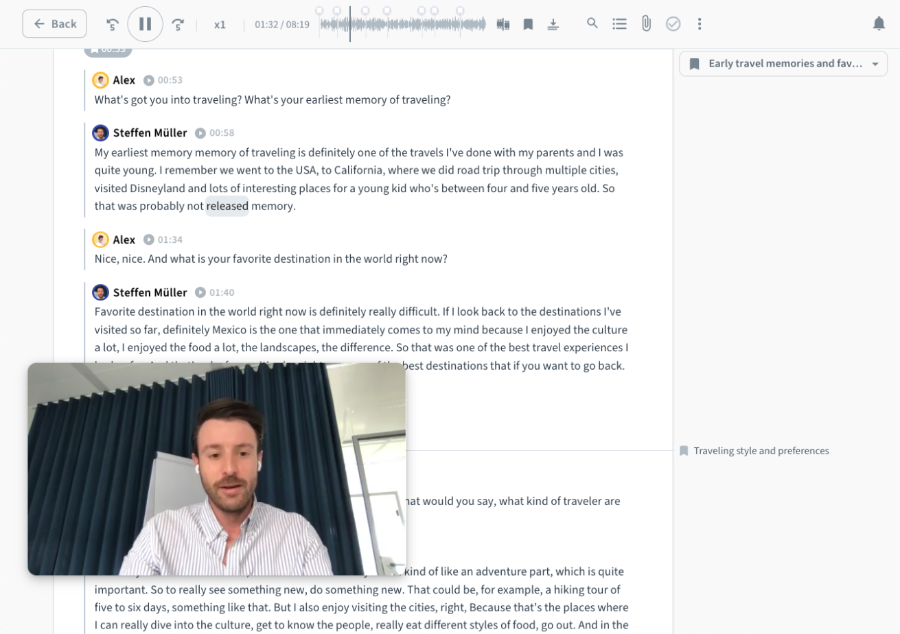This screenshot has width=900, height=634.
Task: Click the bookmark icon in toolbar
Action: (528, 24)
